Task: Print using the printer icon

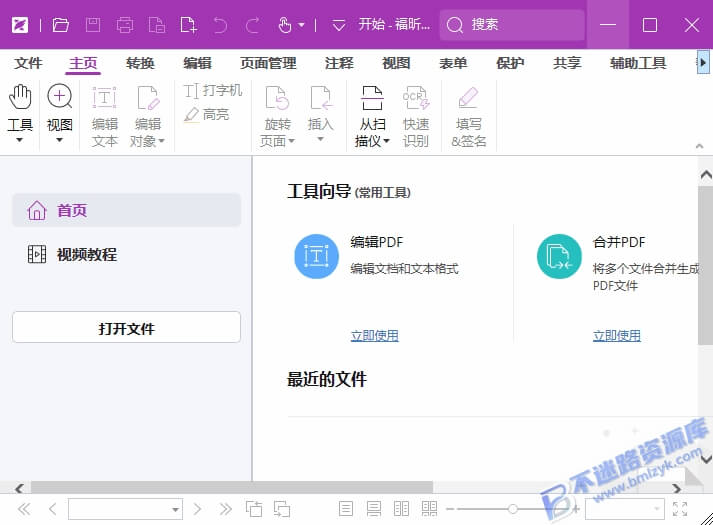Action: click(125, 25)
